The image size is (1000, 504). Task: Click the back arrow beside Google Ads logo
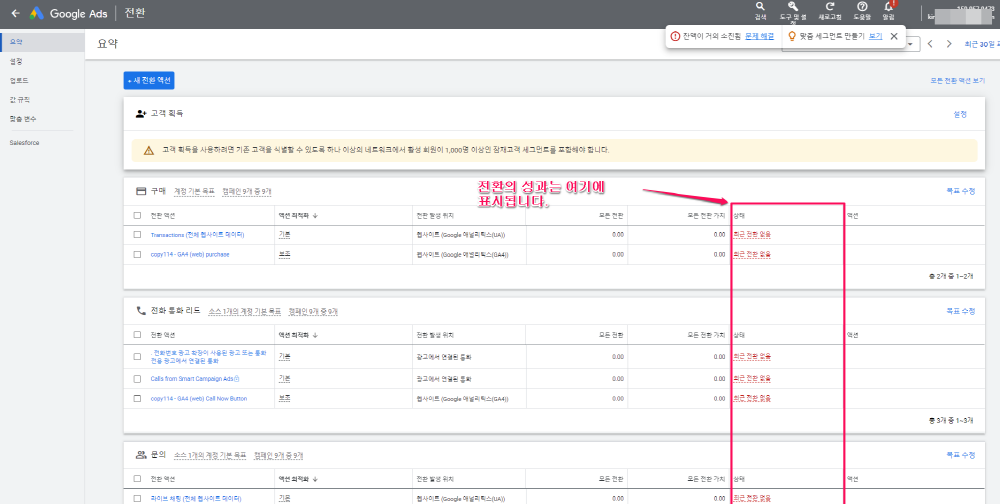tap(14, 13)
